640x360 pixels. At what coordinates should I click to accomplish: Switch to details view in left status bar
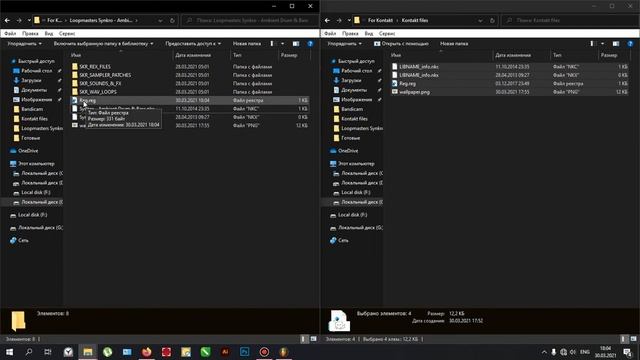coord(303,339)
